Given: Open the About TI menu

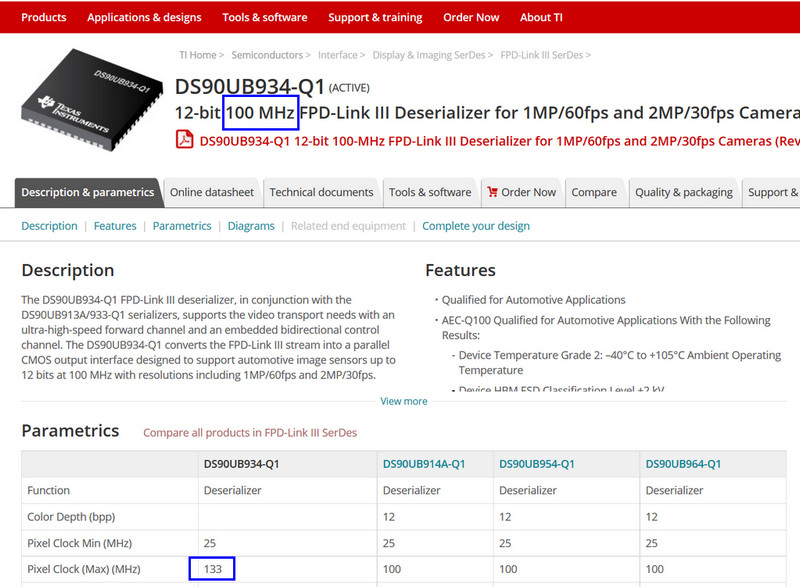Looking at the screenshot, I should point(541,17).
